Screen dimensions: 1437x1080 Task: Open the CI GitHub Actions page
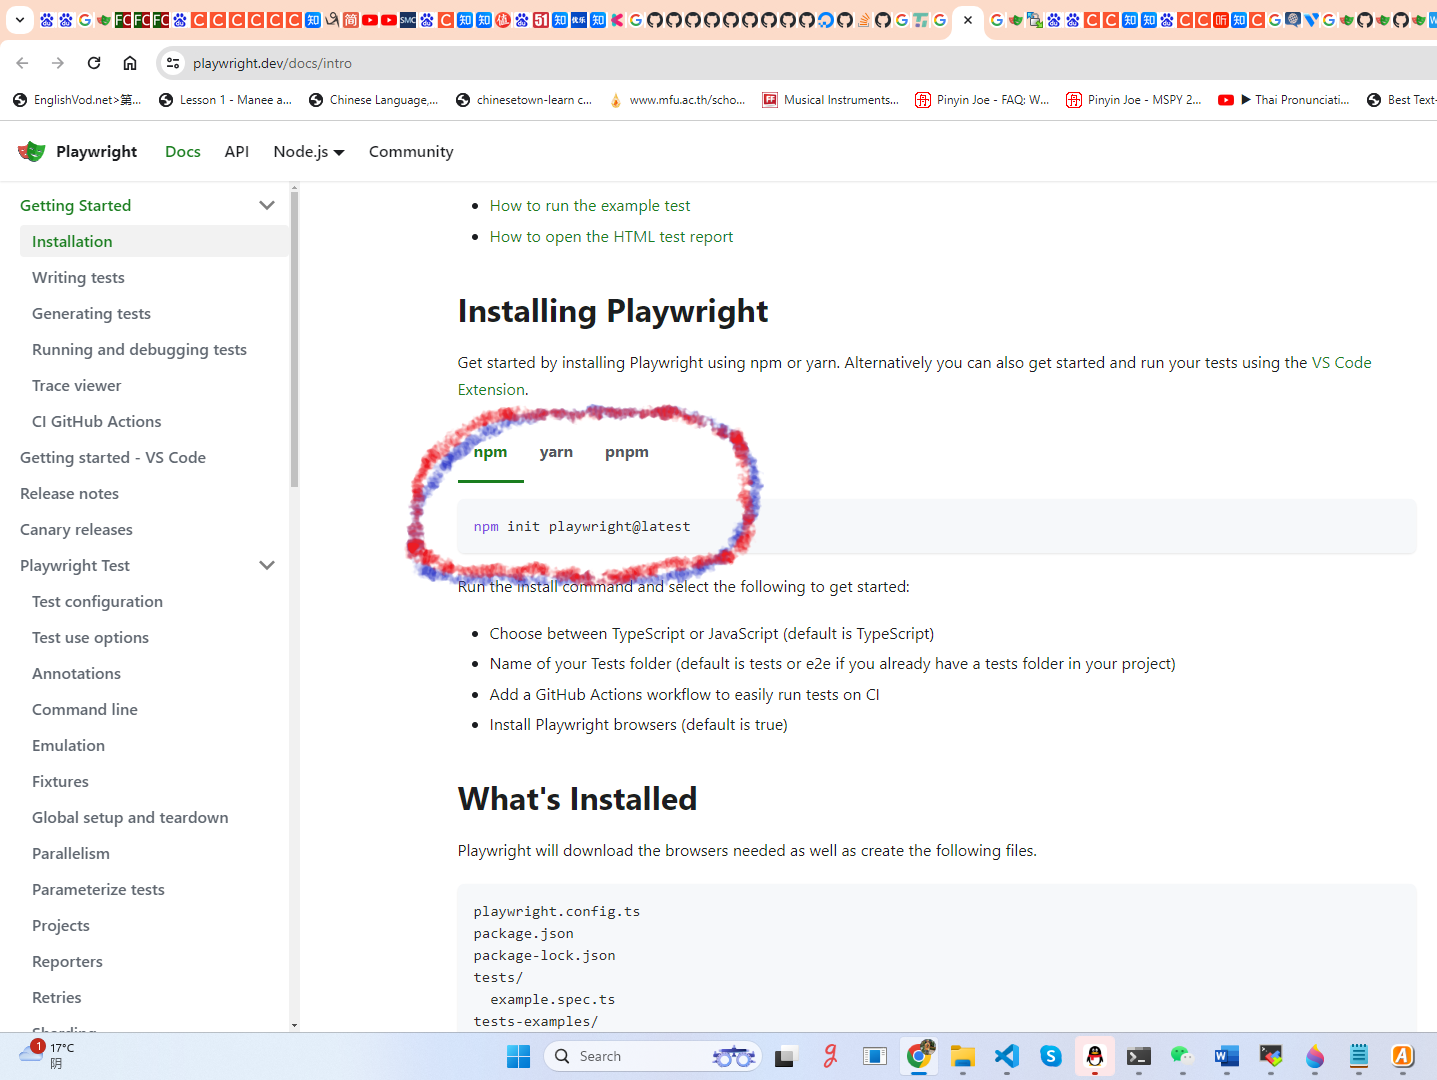pos(96,421)
